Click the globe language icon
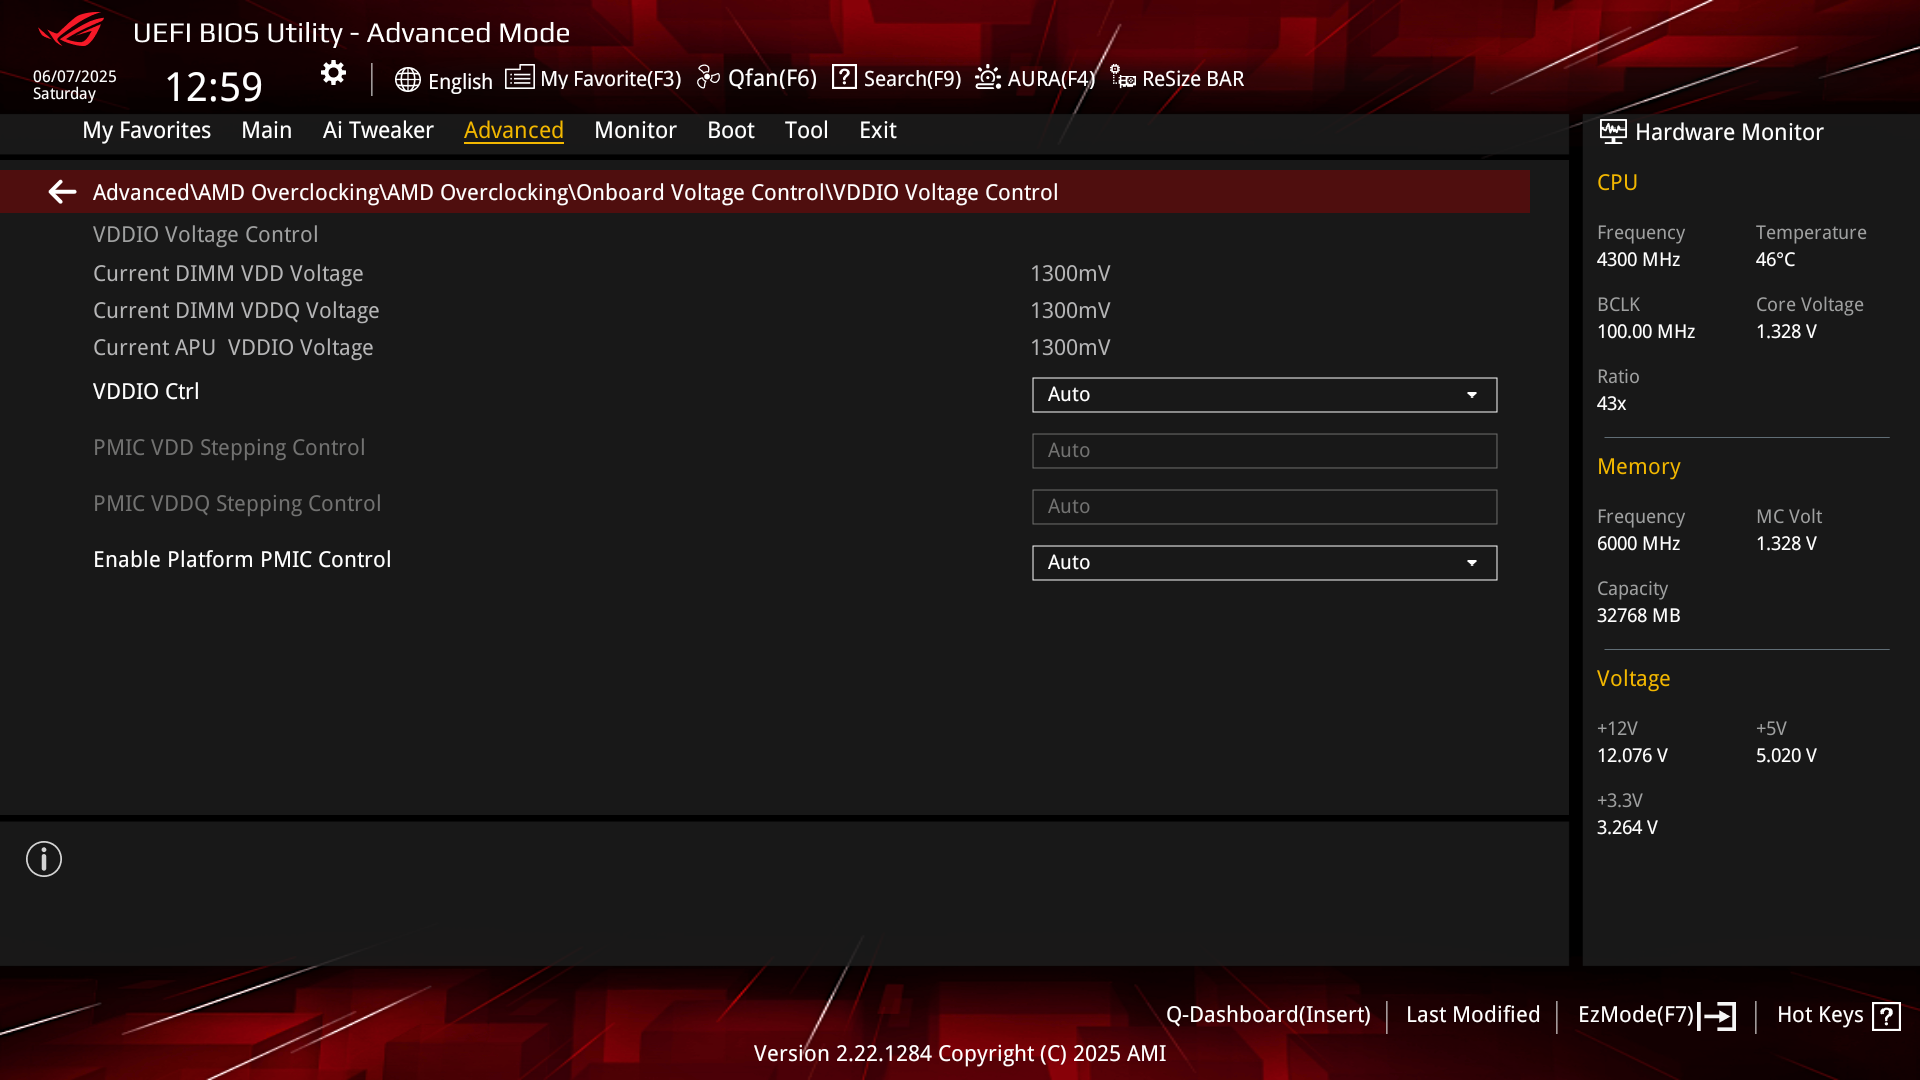Viewport: 1920px width, 1080px height. click(407, 80)
